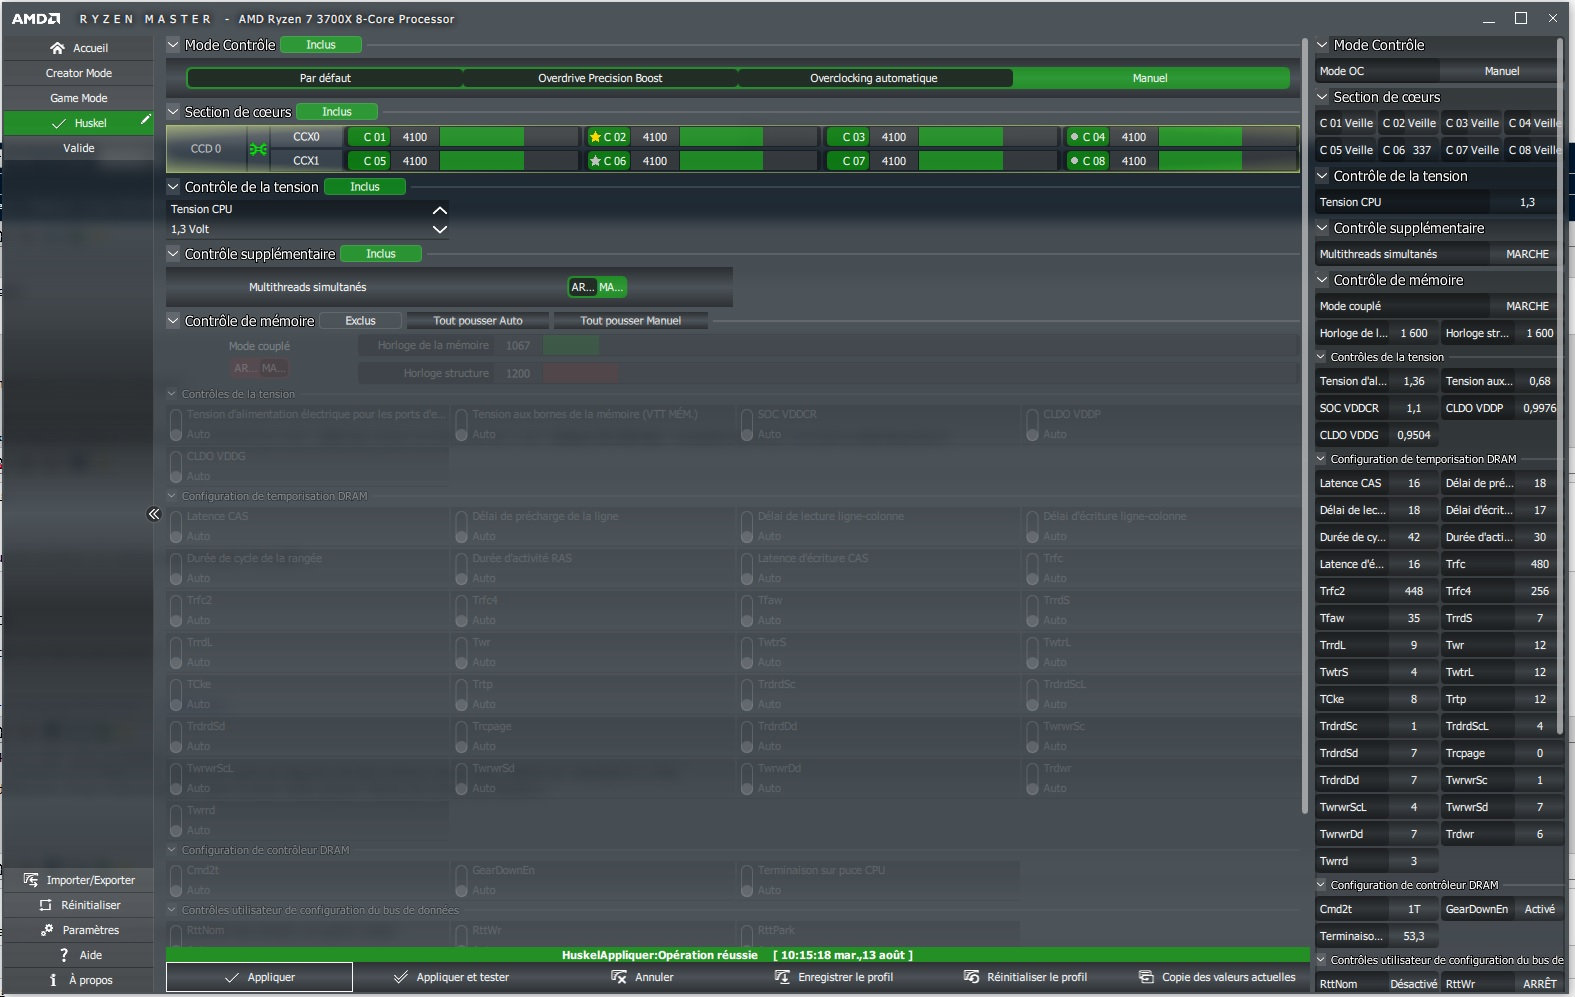The width and height of the screenshot is (1575, 997).
Task: Collapse the Contrôle de mémoire main section
Action: pos(173,321)
